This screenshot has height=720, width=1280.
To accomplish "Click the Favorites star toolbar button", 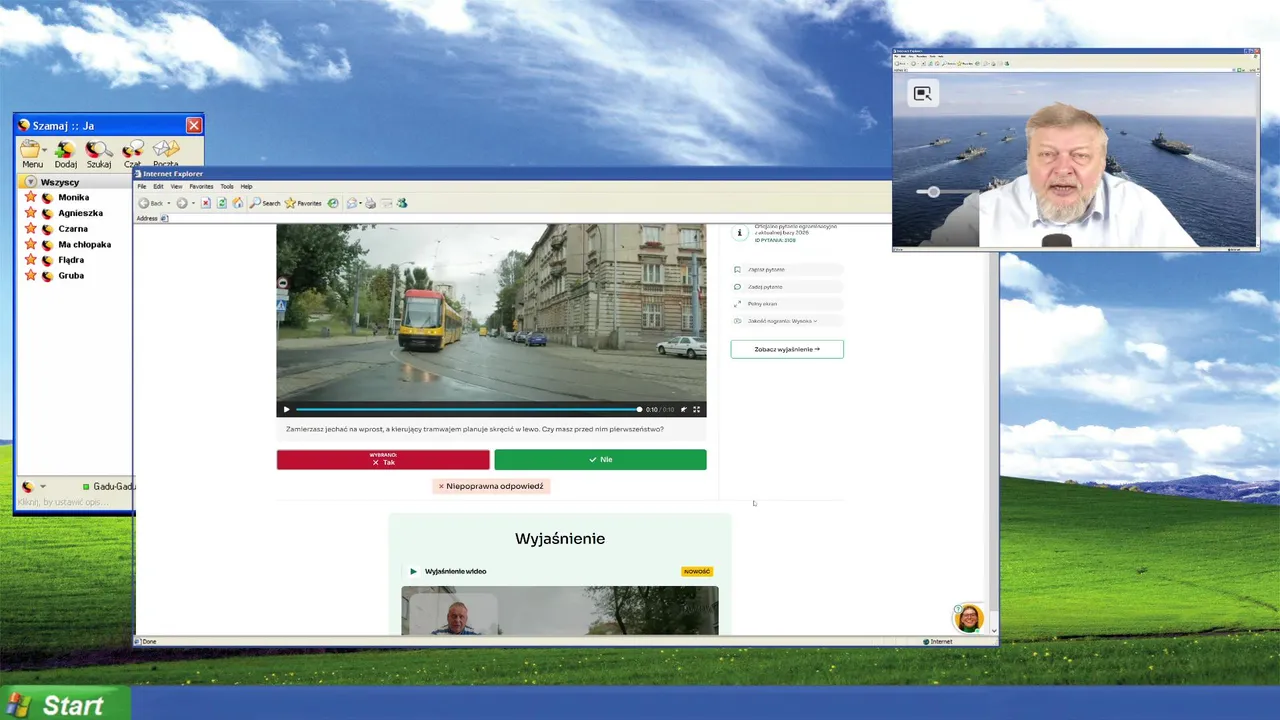I will [303, 203].
